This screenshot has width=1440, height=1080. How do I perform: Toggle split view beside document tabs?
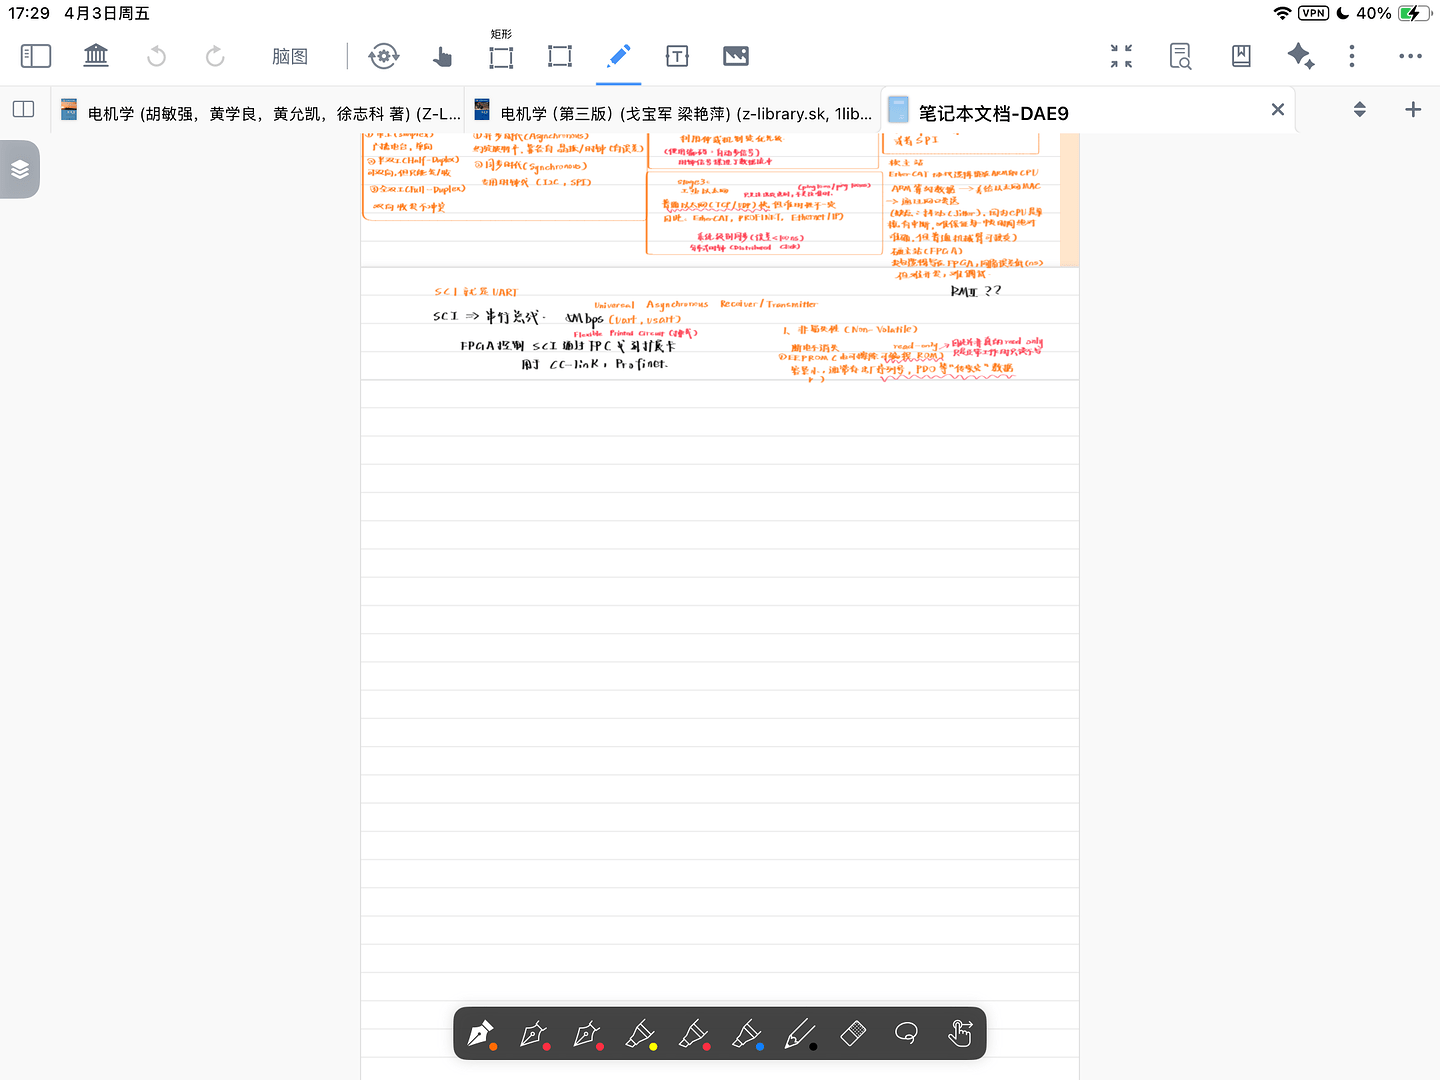[x=23, y=109]
